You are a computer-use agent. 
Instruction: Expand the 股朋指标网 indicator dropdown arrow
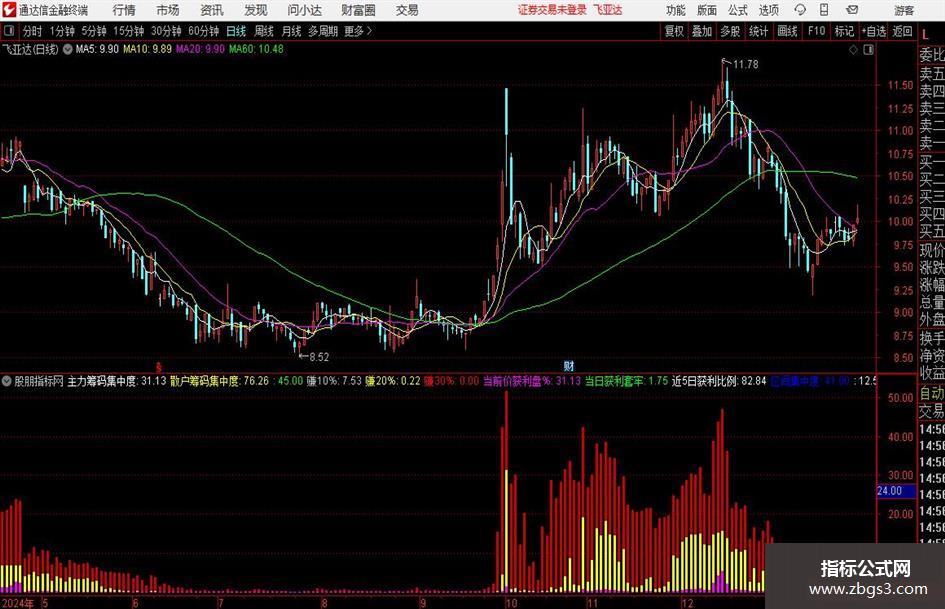tap(7, 381)
